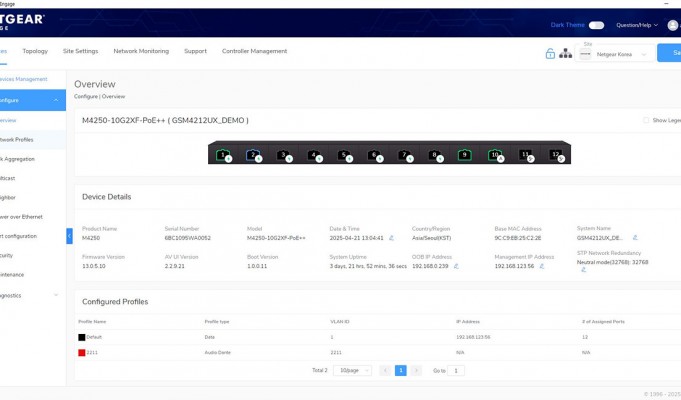Collapse the left sidebar with blue arrow
This screenshot has height=400, width=681.
(x=69, y=236)
